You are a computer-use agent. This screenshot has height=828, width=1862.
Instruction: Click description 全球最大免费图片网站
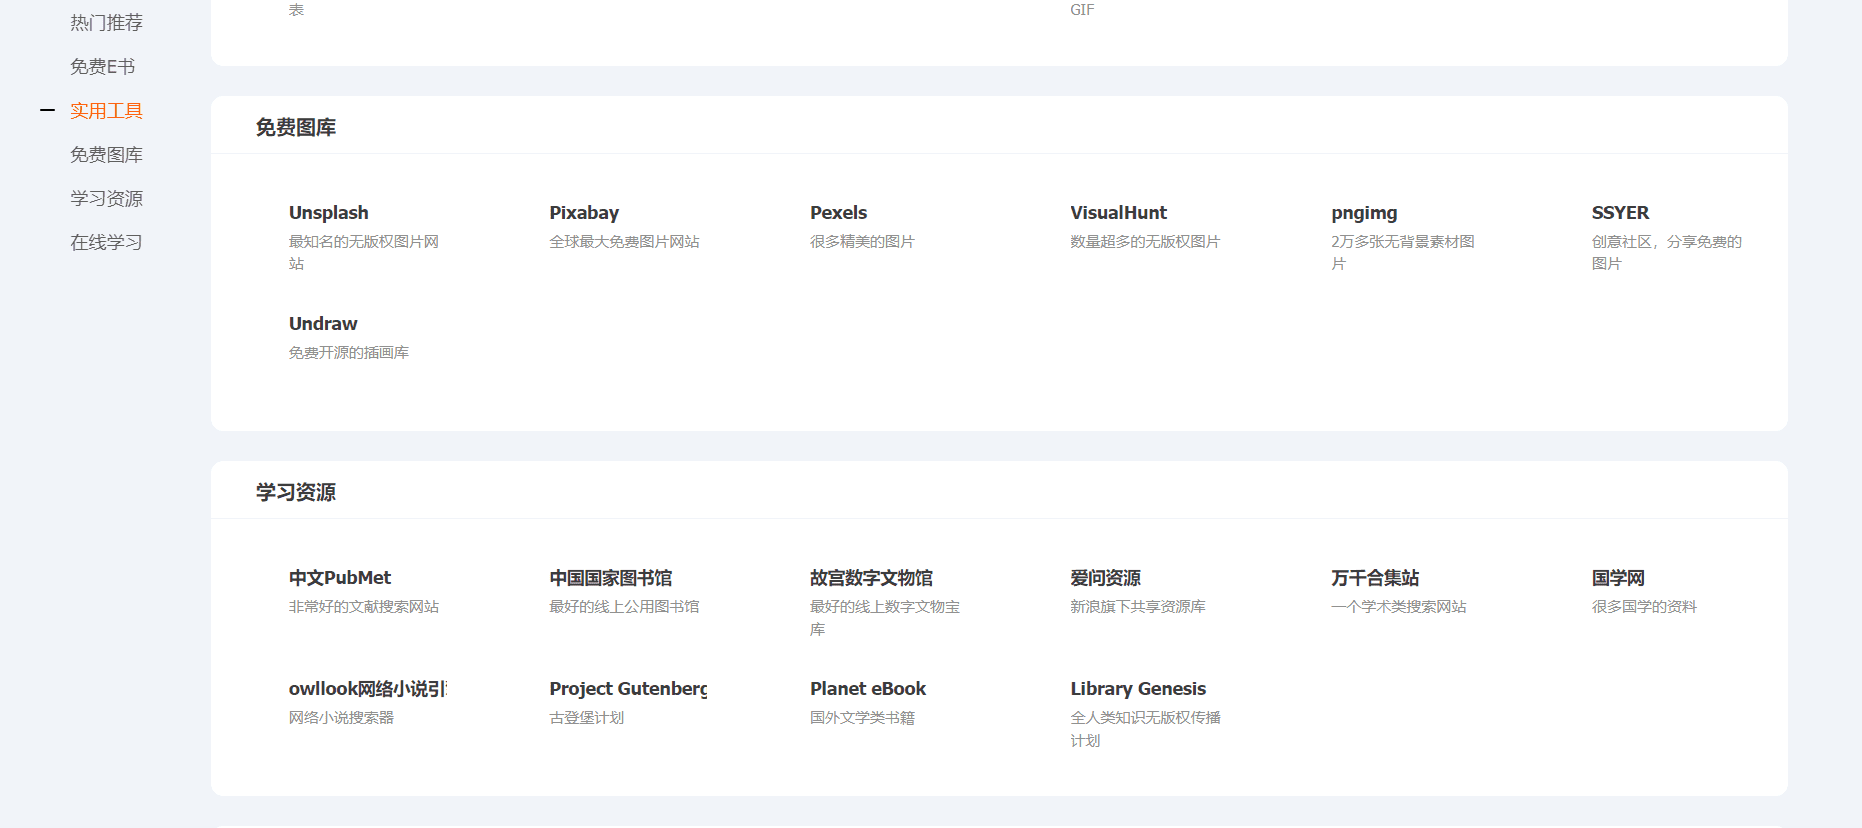pos(624,242)
